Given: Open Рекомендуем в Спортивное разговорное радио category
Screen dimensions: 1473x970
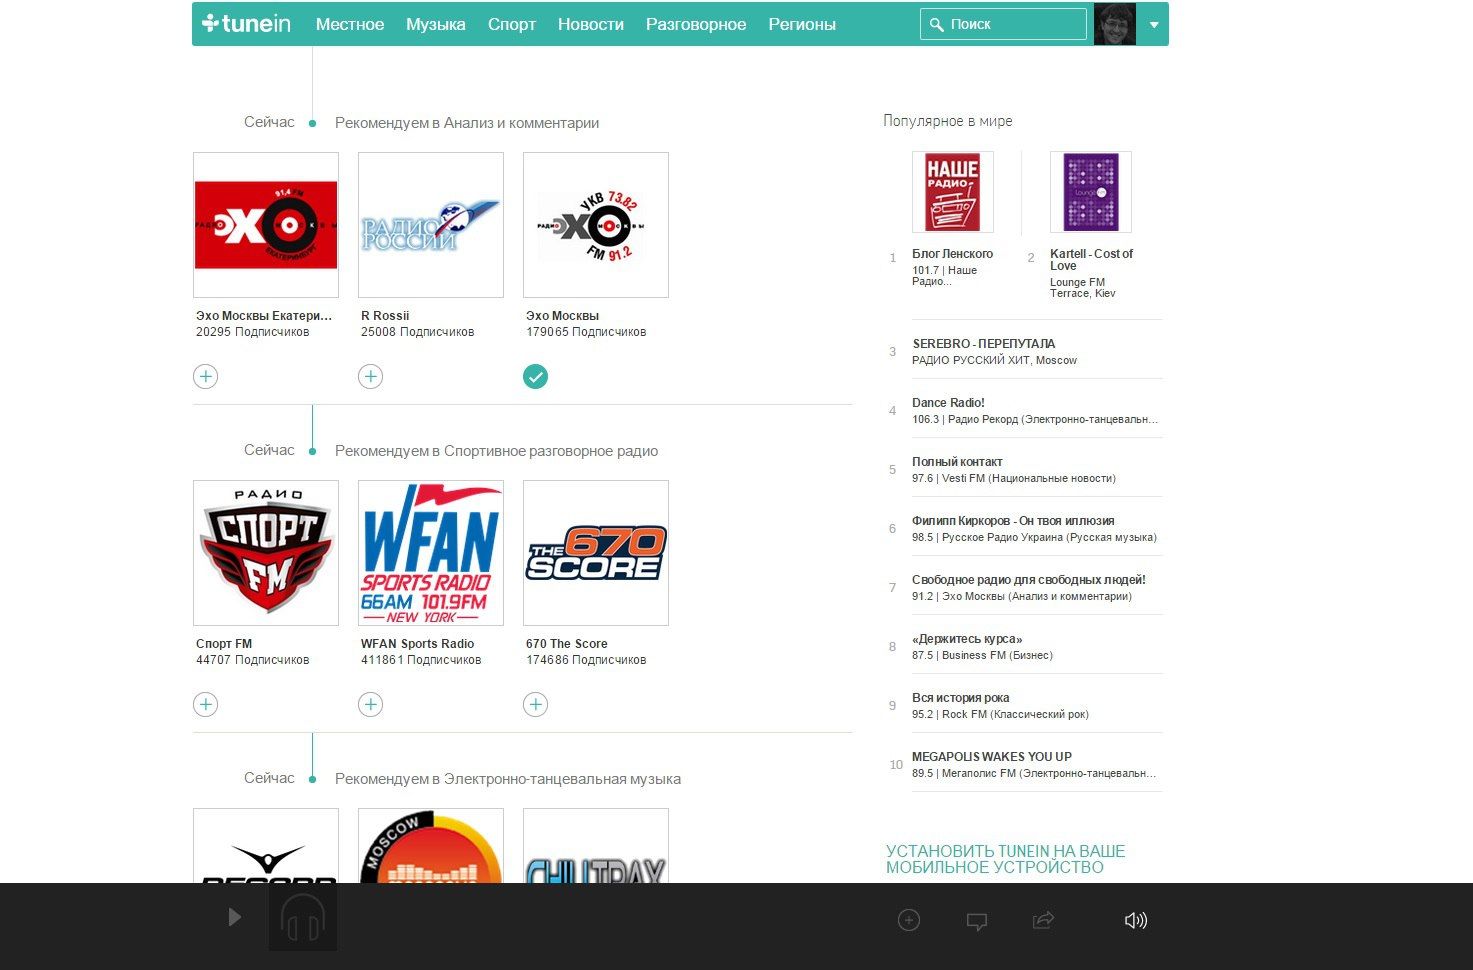Looking at the screenshot, I should [x=496, y=451].
